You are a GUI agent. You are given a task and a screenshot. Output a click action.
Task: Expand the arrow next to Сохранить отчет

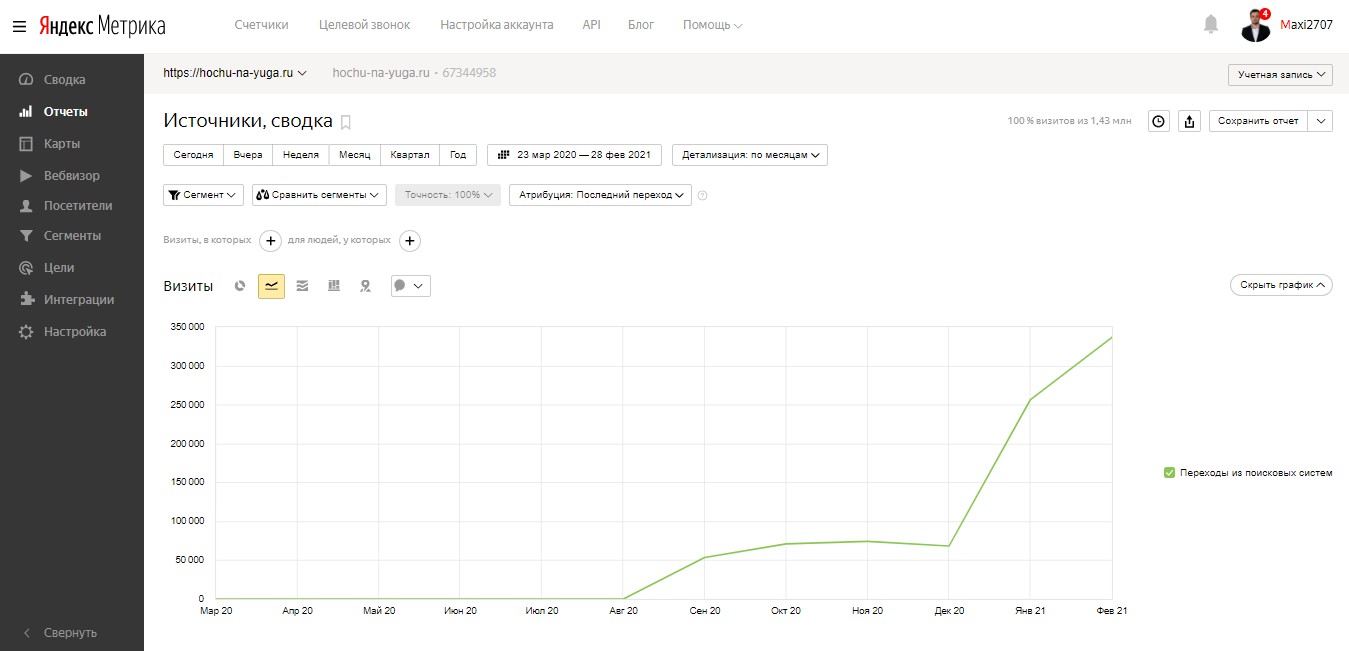click(x=1321, y=121)
